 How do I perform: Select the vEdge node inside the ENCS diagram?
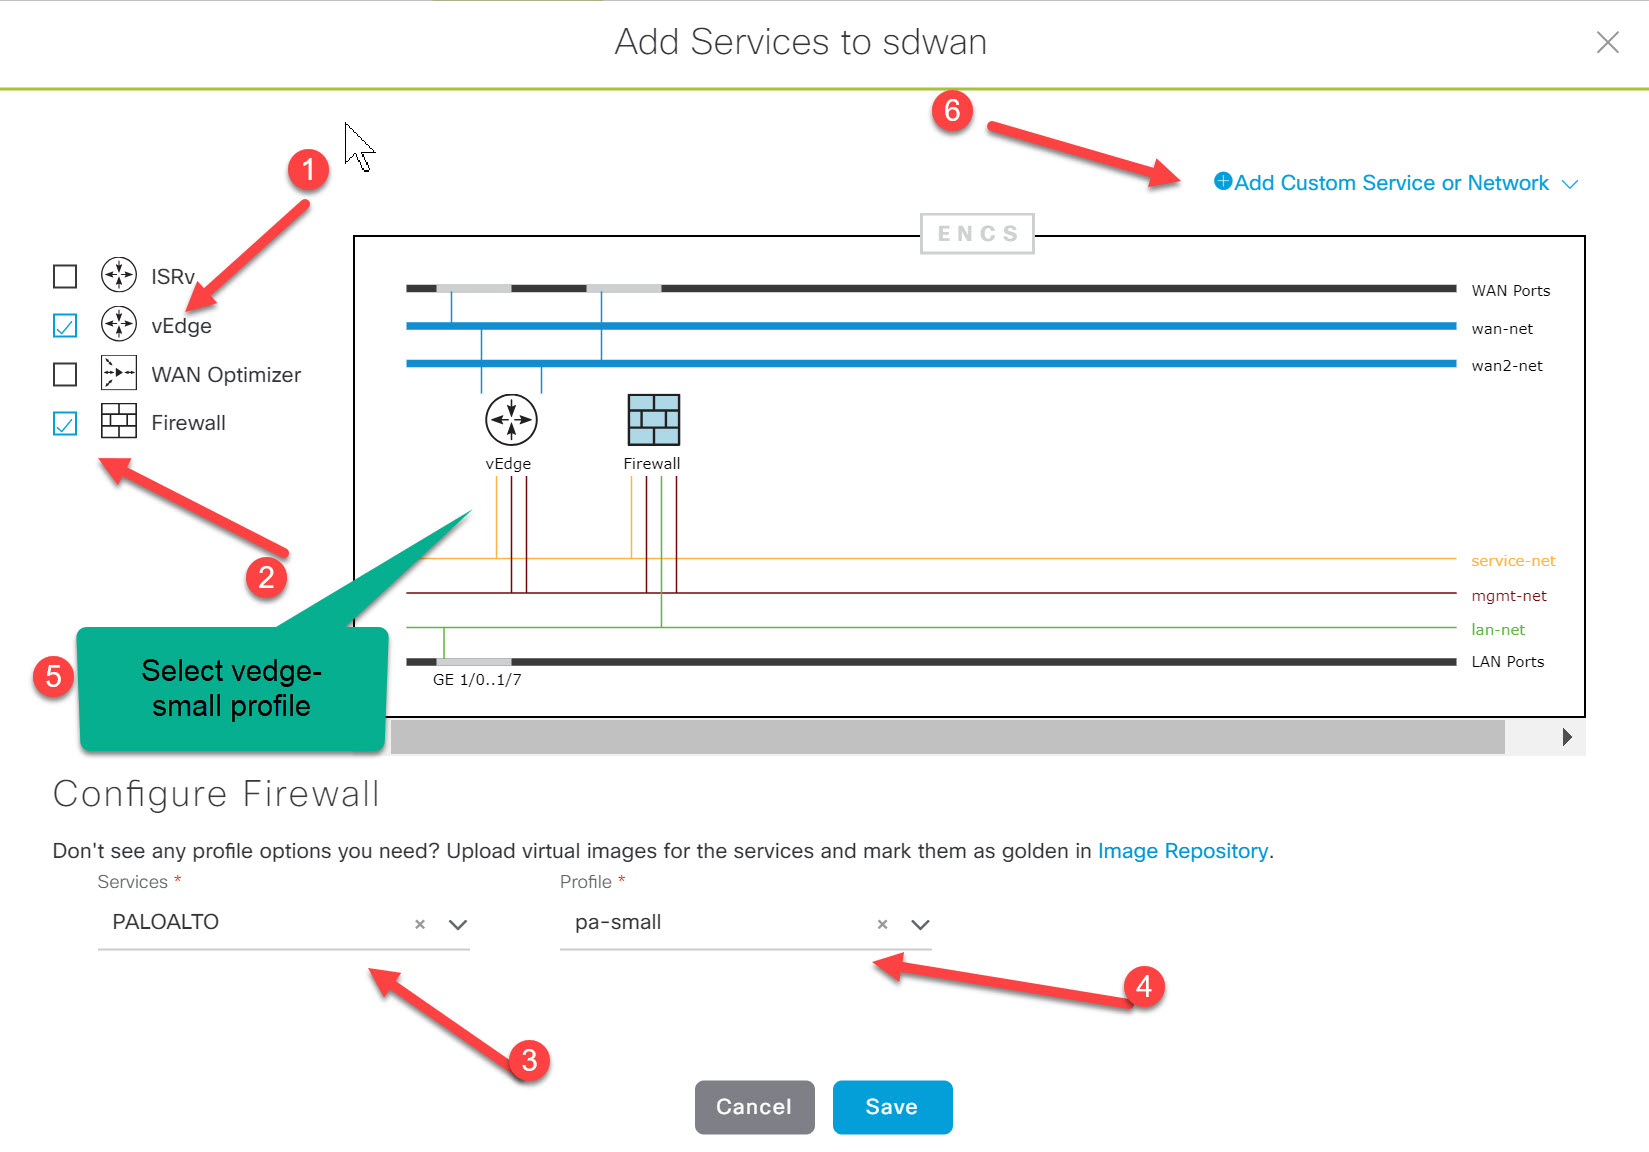(x=511, y=419)
